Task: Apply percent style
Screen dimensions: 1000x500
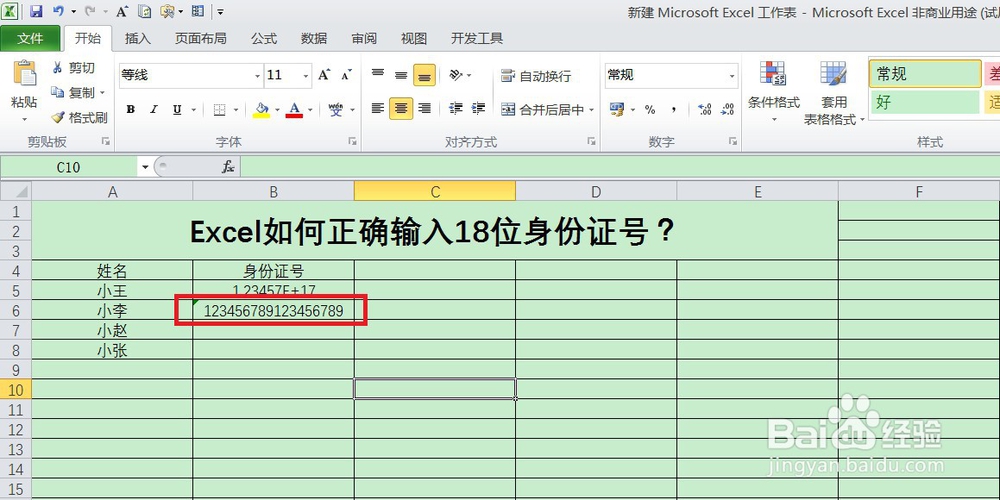Action: [650, 110]
